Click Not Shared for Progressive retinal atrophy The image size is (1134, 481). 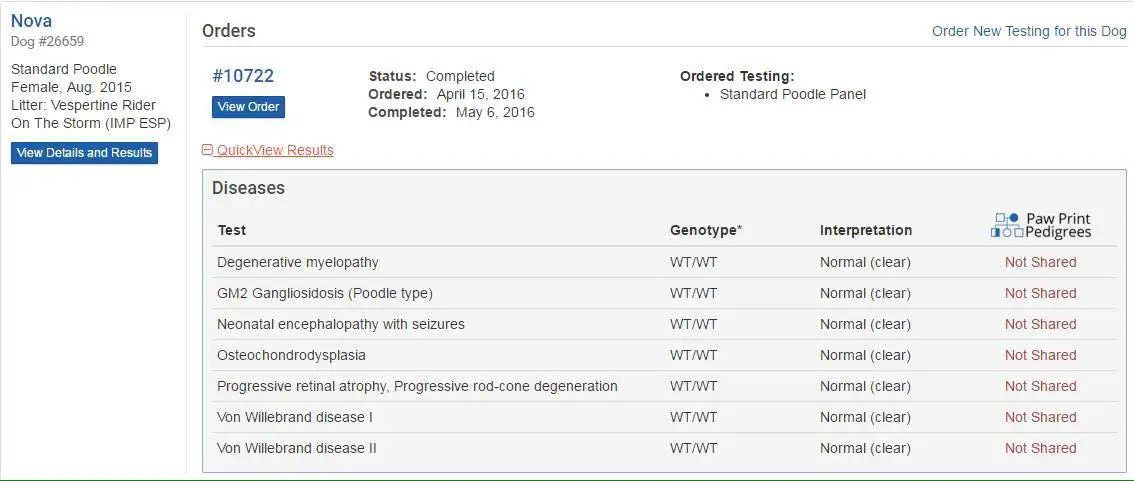(1041, 386)
